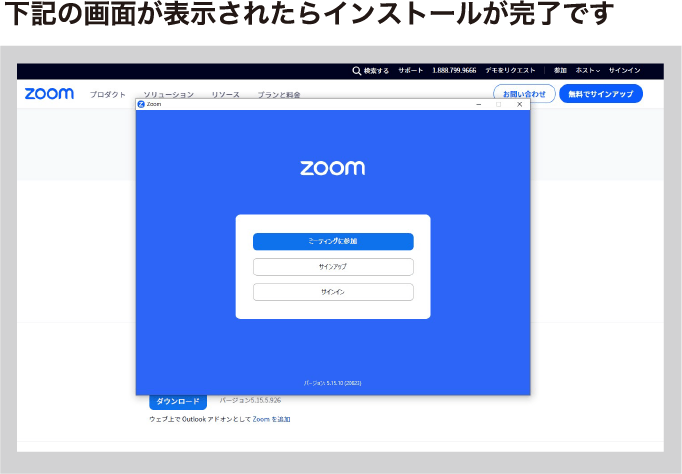Click the phone number 1.888.799.9666
Screen dimensions: 682x474
454,70
